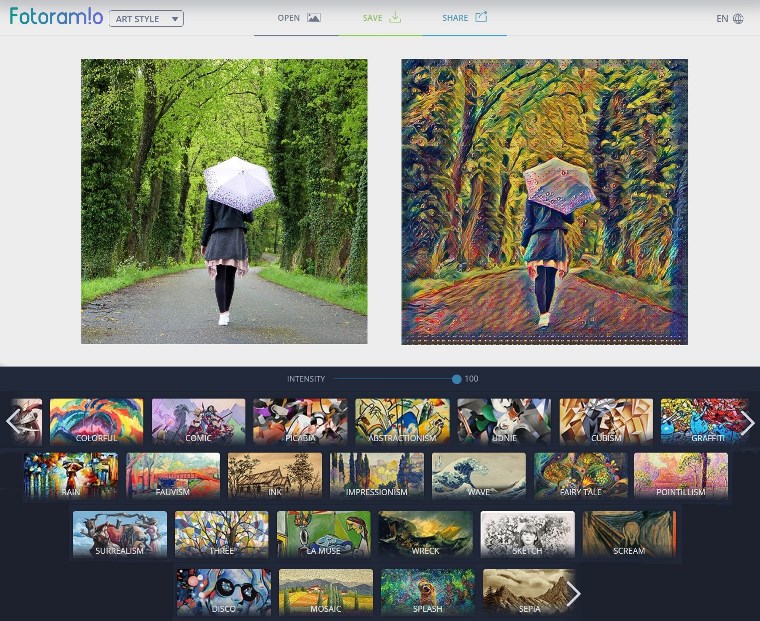This screenshot has height=621, width=760.
Task: Click the Open image icon
Action: tap(314, 18)
